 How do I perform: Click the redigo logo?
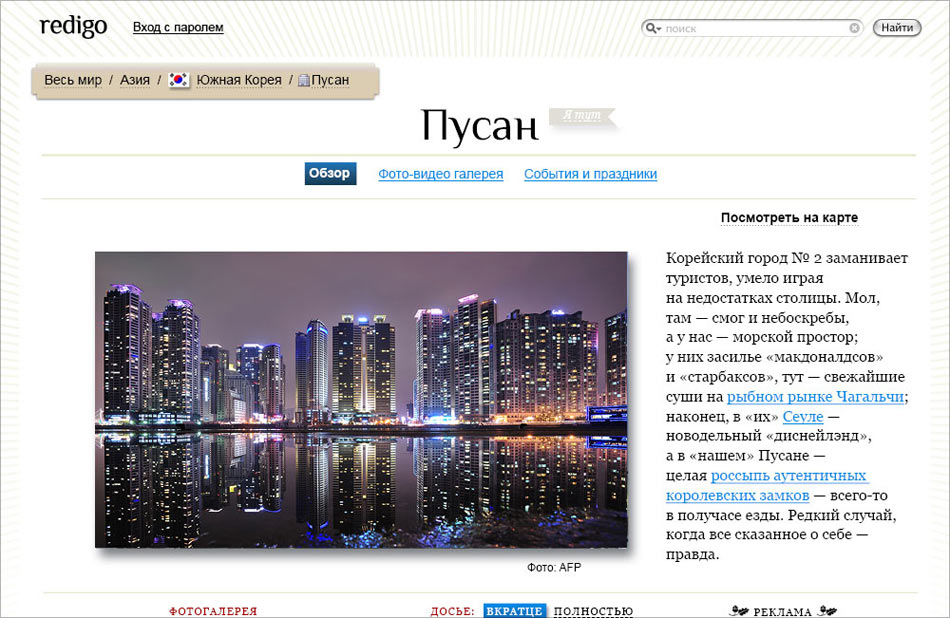[73, 27]
